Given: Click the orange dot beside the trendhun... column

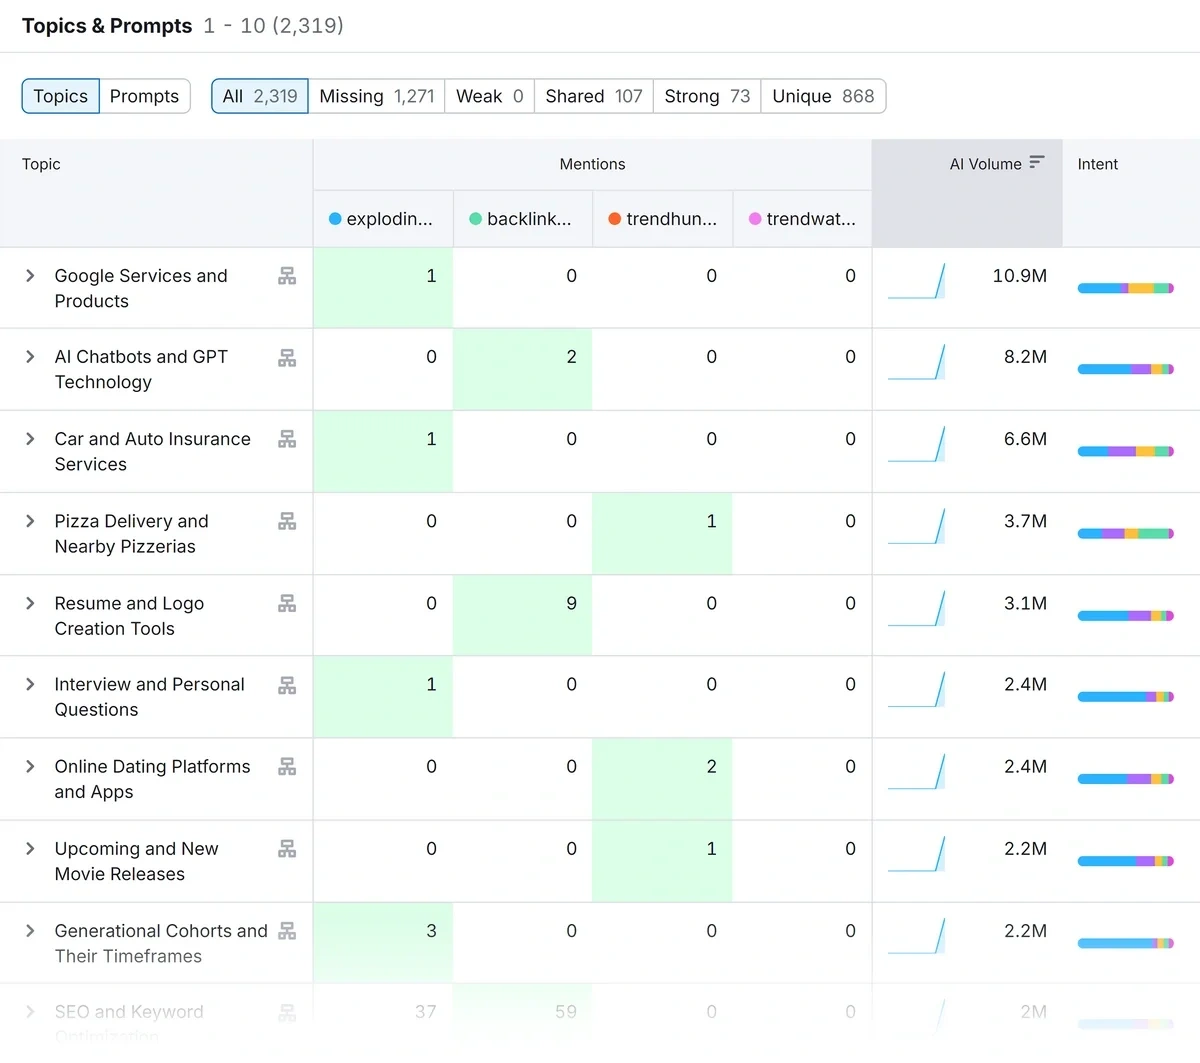Looking at the screenshot, I should tap(614, 219).
